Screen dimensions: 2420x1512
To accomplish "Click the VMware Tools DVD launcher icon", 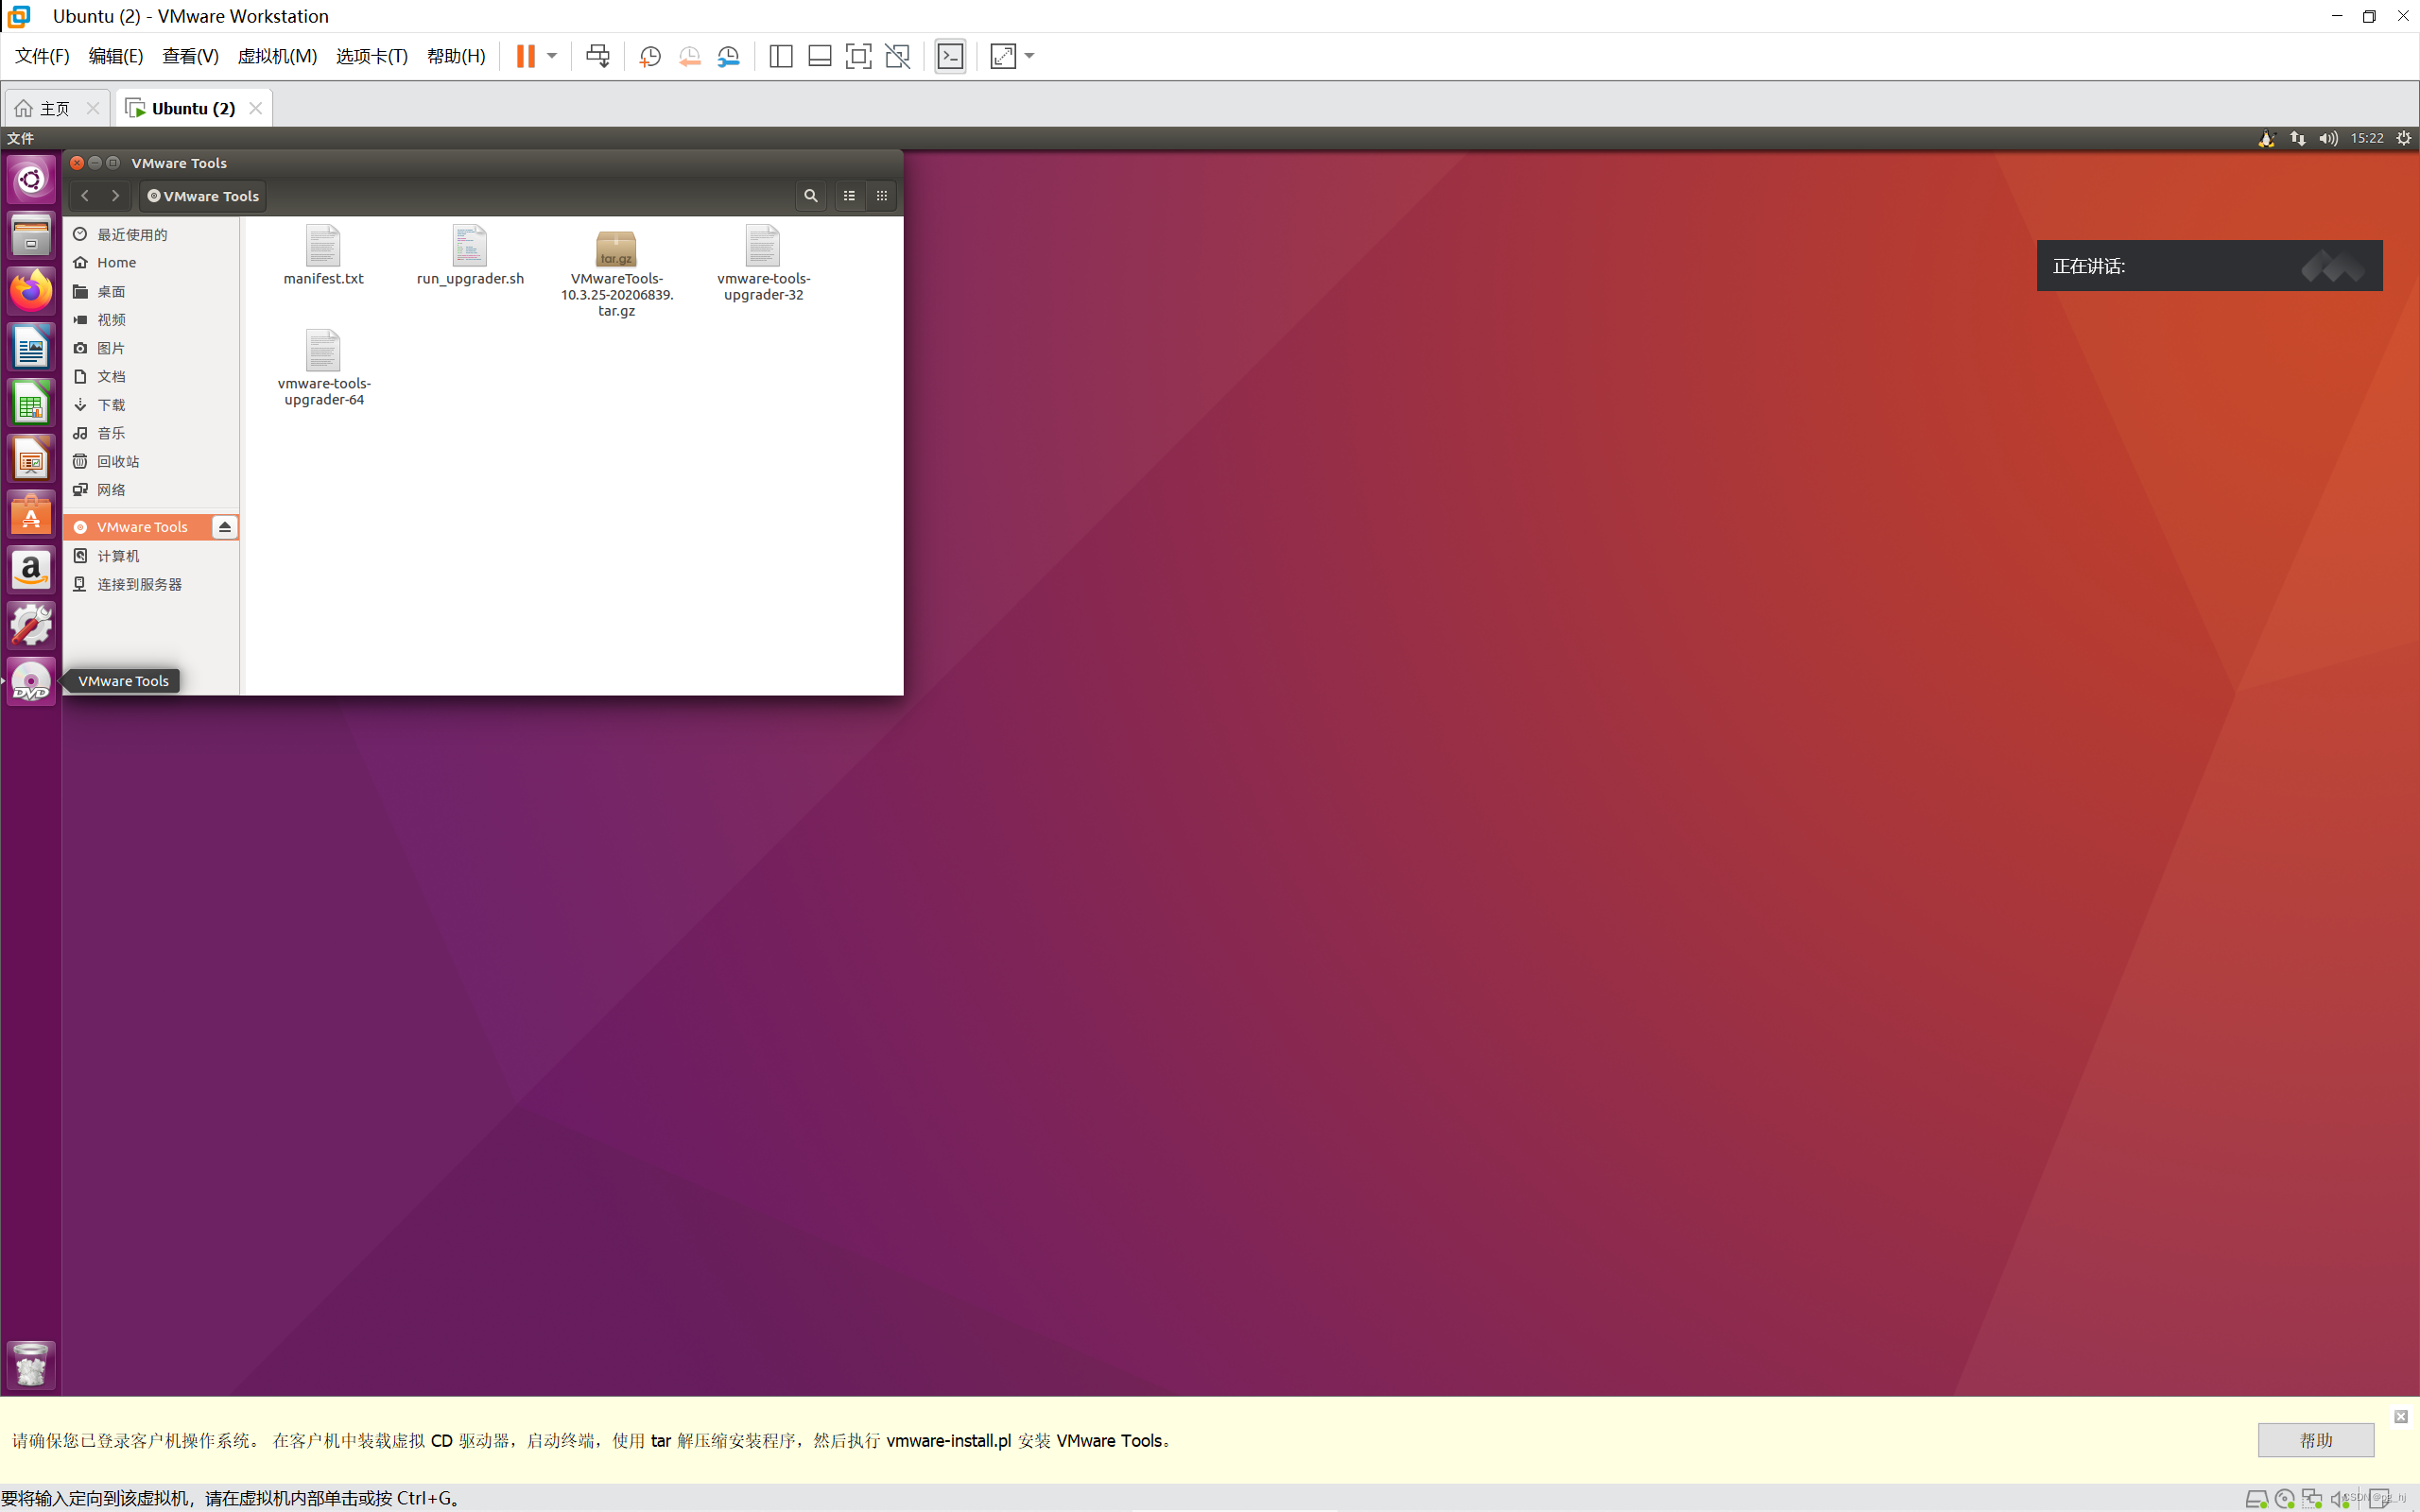I will click(x=31, y=682).
